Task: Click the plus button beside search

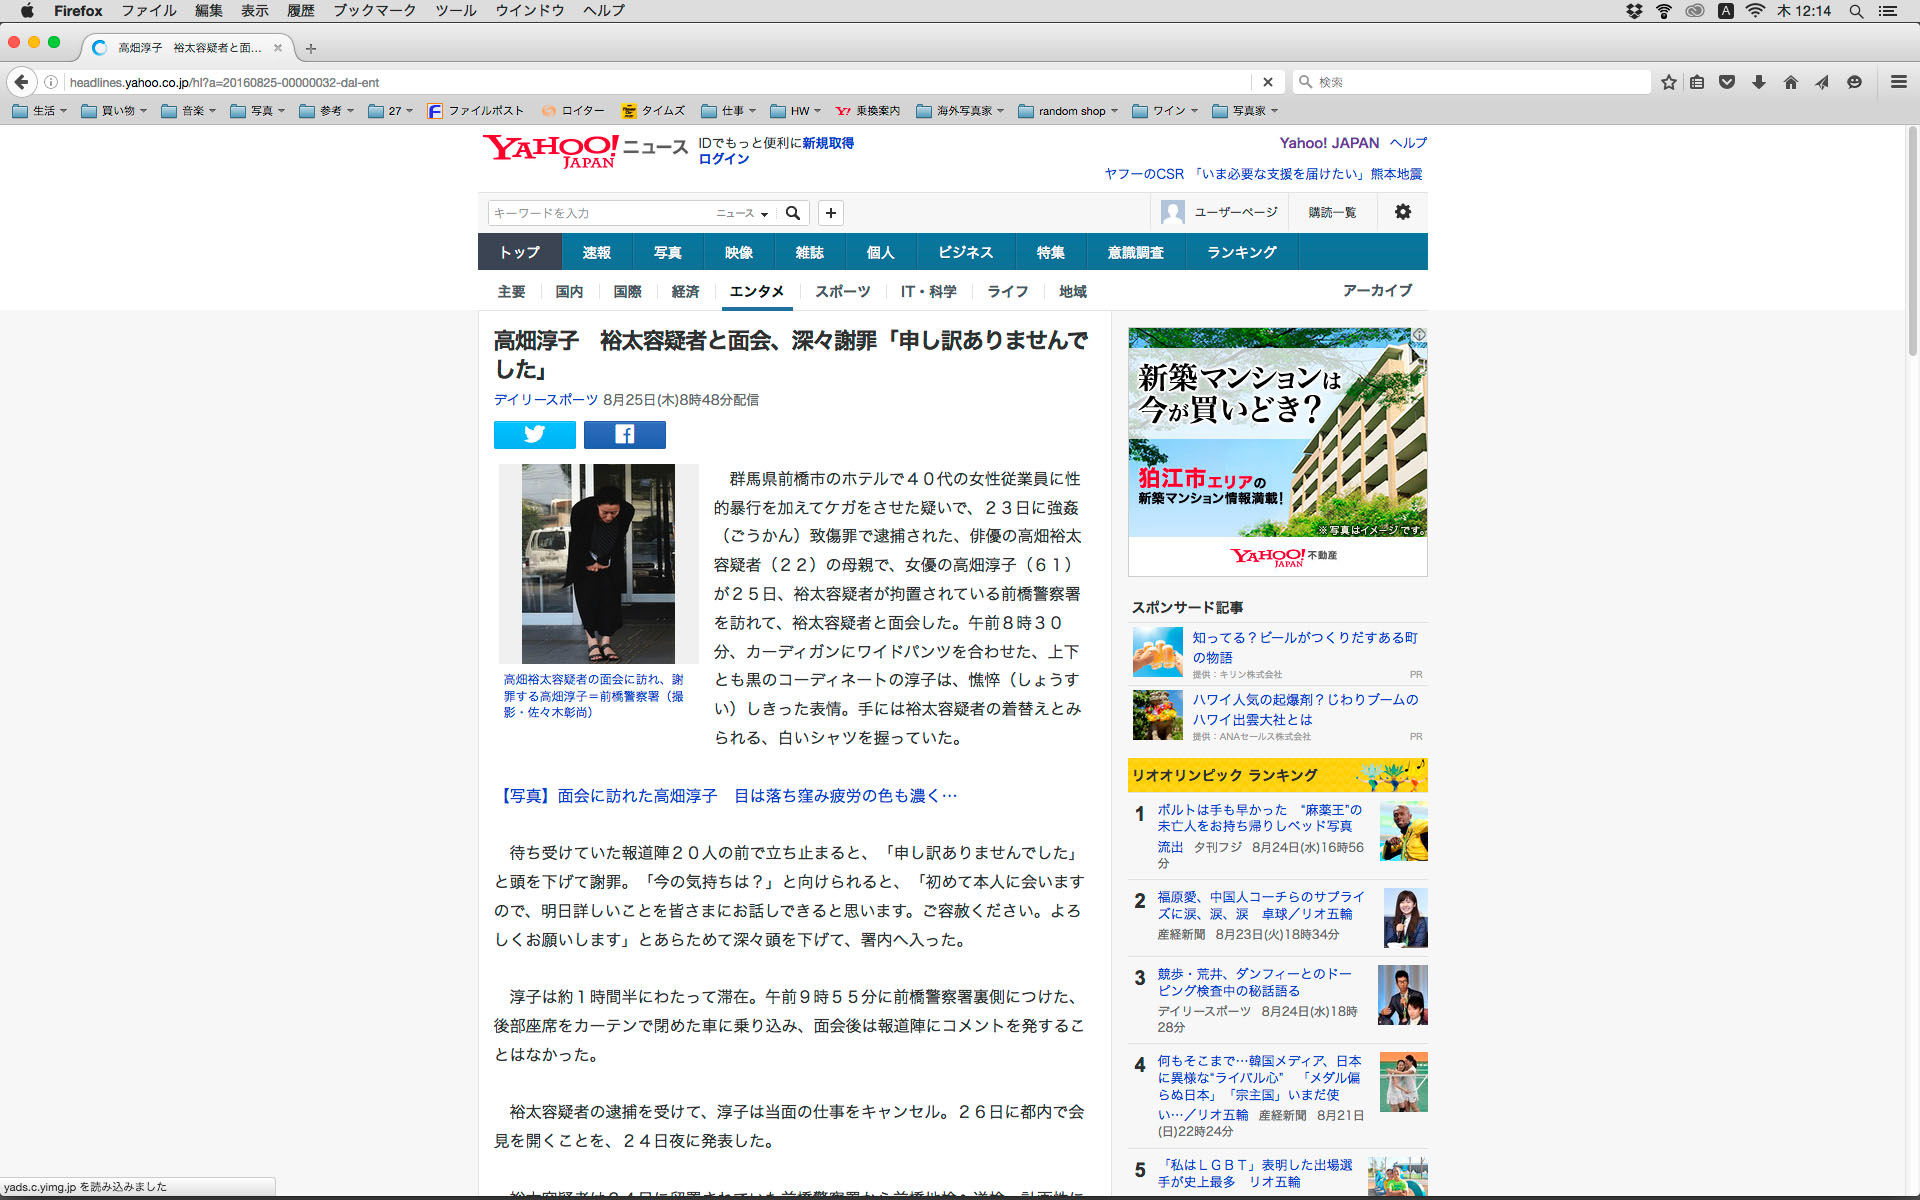Action: pyautogui.click(x=830, y=213)
